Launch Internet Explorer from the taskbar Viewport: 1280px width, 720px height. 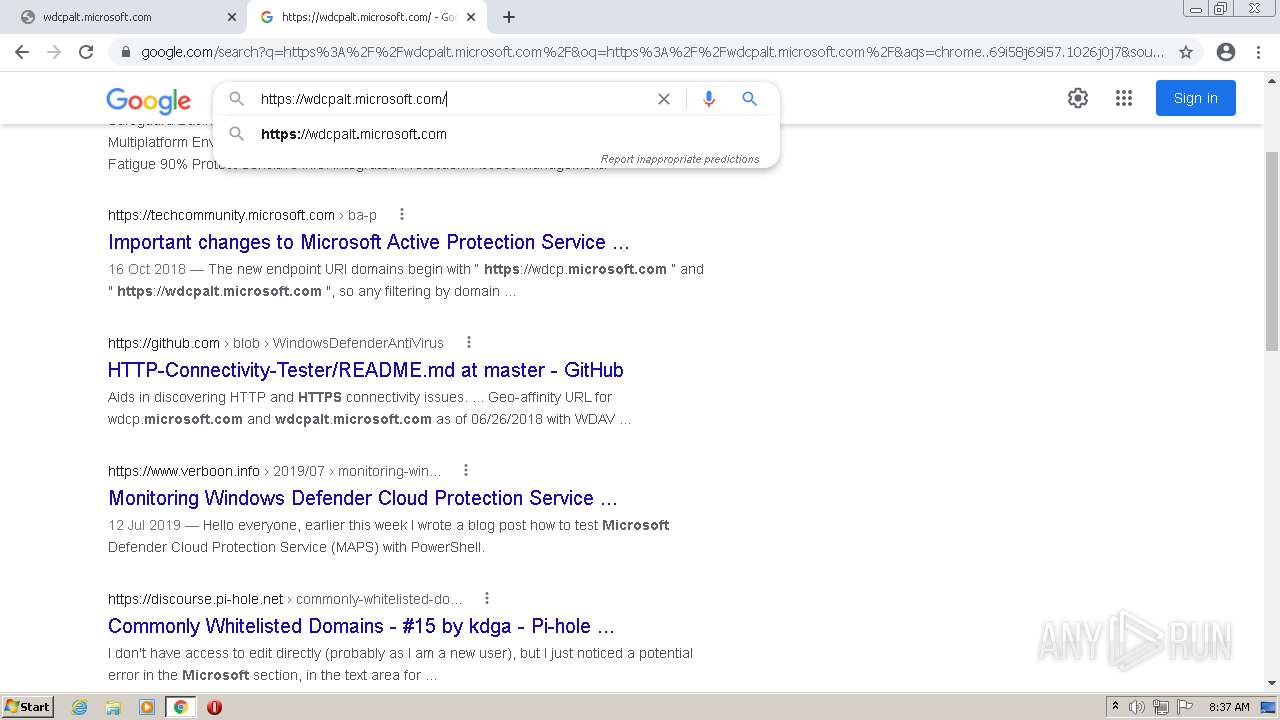coord(79,707)
